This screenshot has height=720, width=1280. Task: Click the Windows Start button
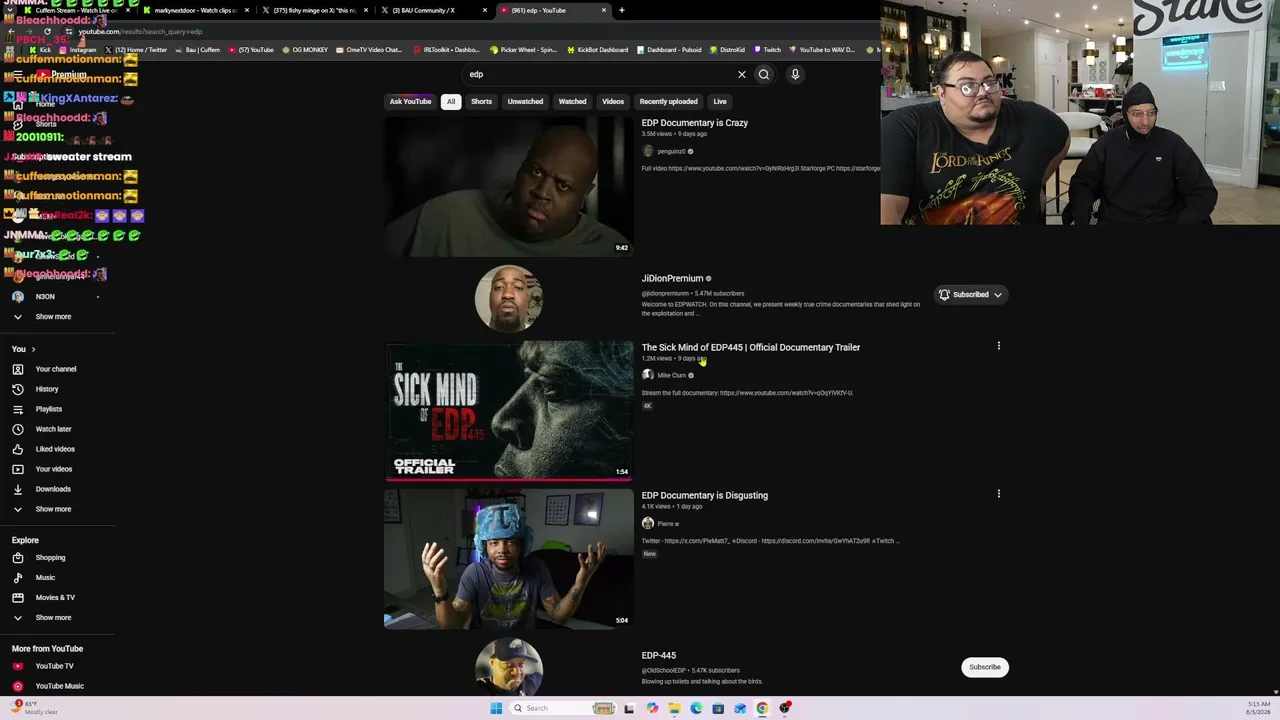(x=496, y=708)
